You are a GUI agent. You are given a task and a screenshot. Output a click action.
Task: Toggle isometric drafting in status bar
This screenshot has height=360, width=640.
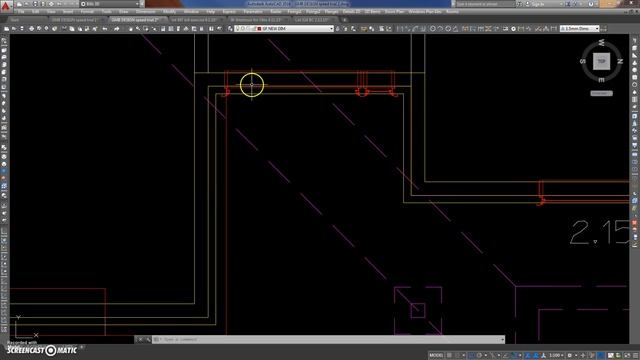tap(493, 356)
